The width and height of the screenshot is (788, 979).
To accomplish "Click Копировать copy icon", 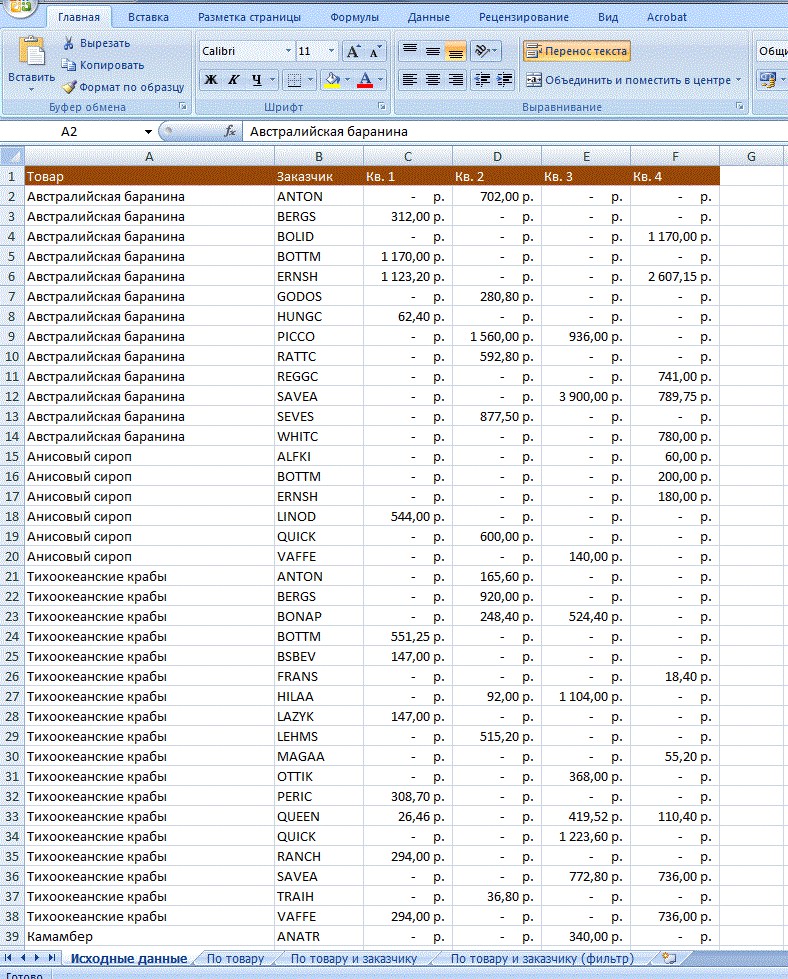I will 69,64.
